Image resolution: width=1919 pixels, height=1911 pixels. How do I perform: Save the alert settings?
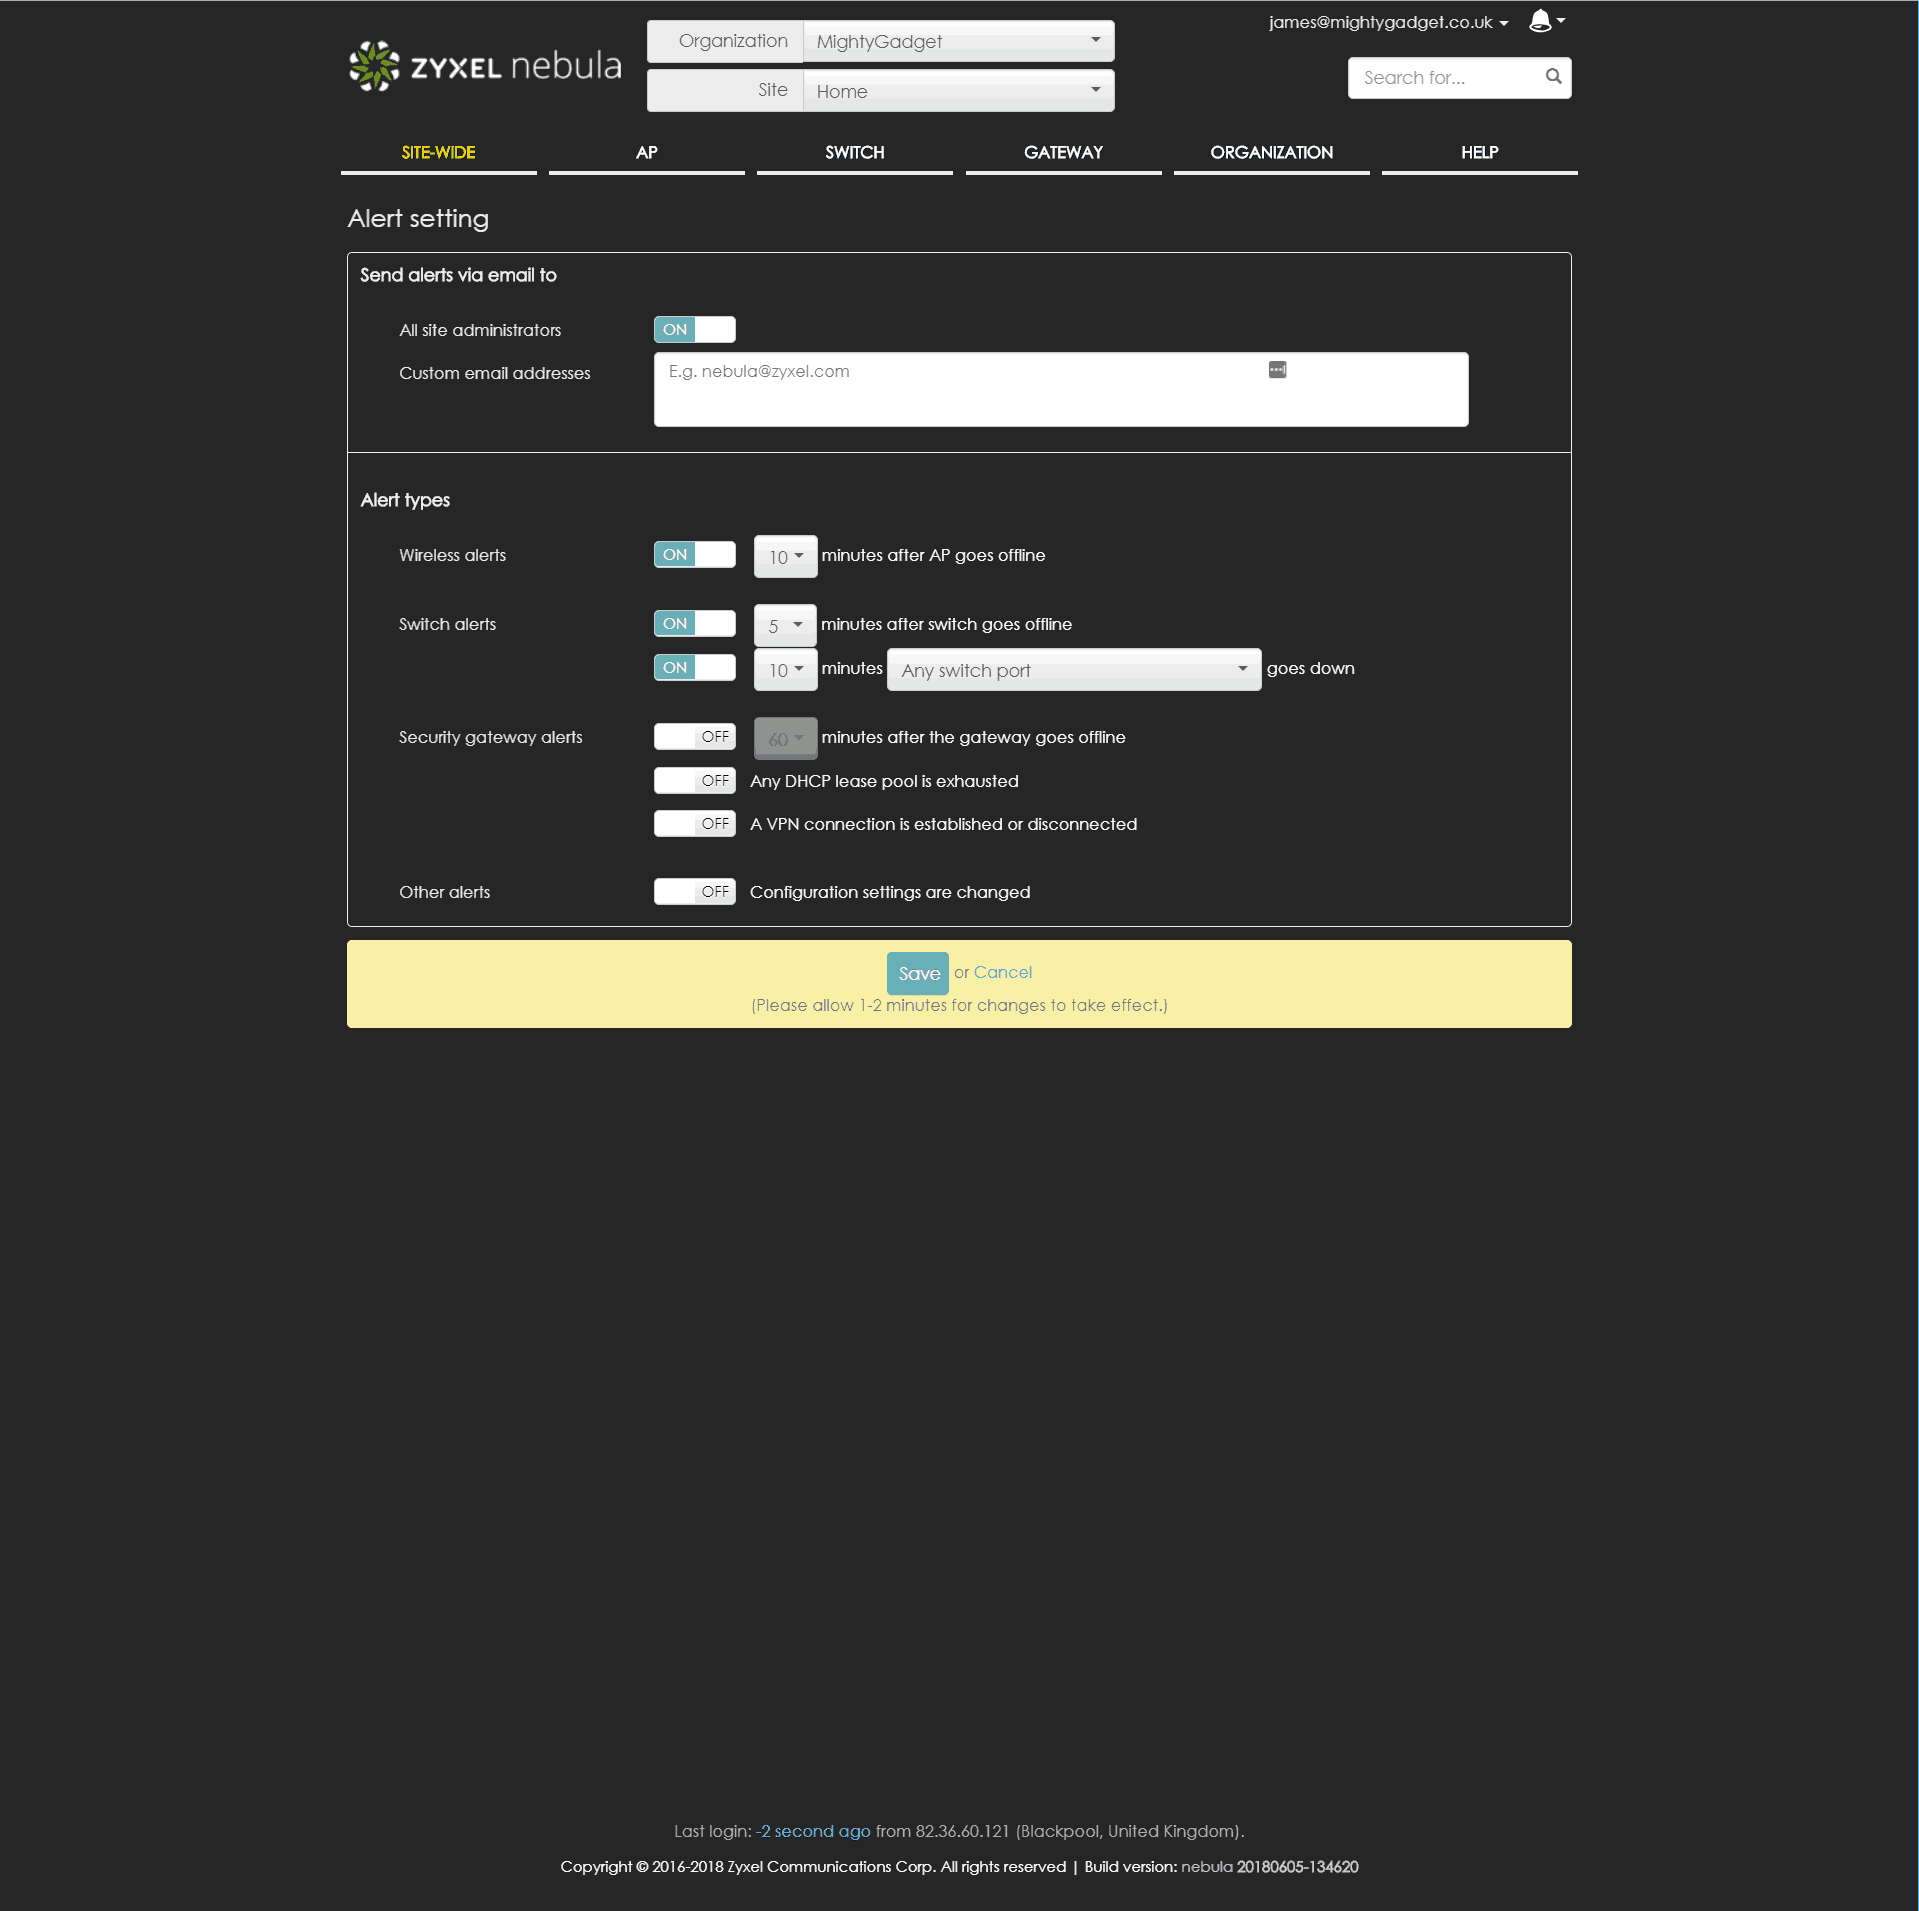tap(917, 973)
